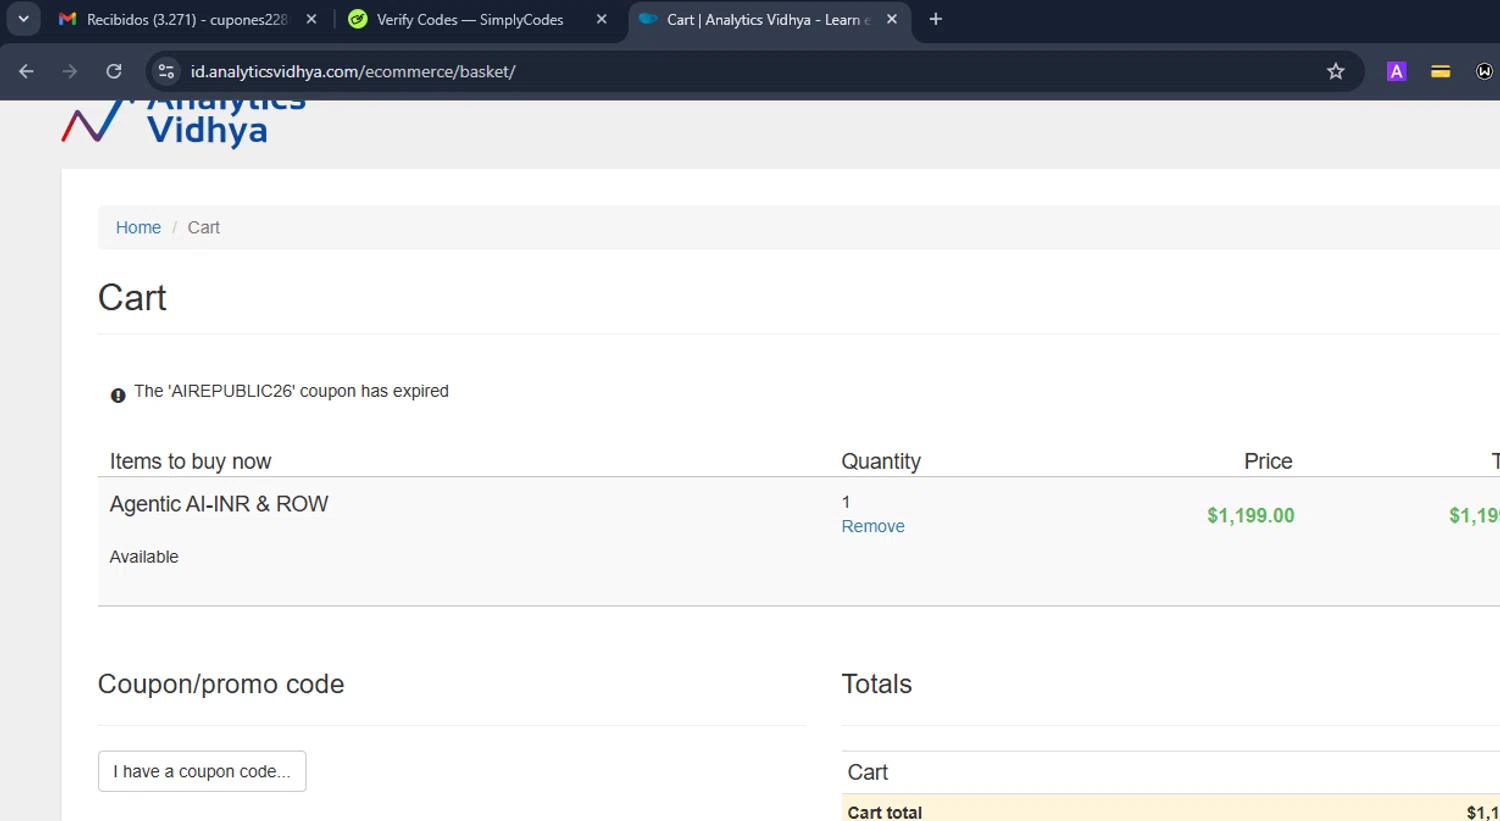
Task: Click the Gmail favicon in first tab
Action: (67, 19)
